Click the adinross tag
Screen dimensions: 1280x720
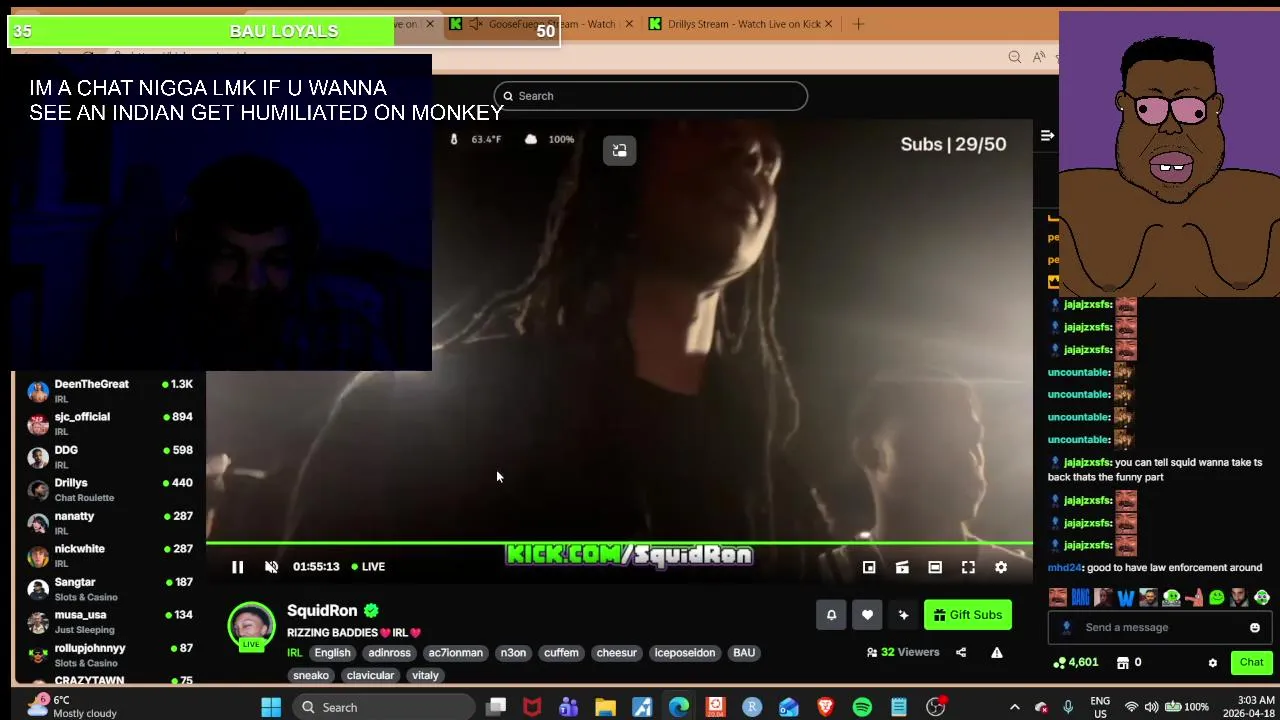[x=389, y=653]
